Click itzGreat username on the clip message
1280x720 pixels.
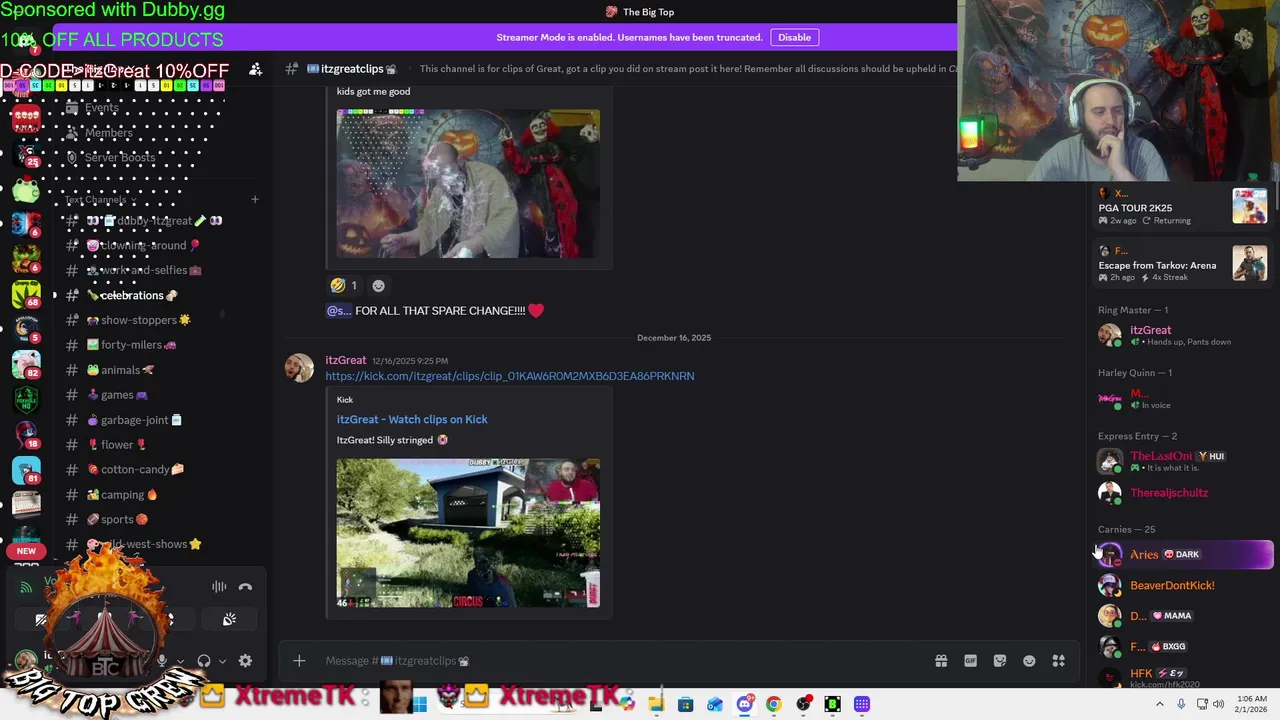pyautogui.click(x=346, y=360)
